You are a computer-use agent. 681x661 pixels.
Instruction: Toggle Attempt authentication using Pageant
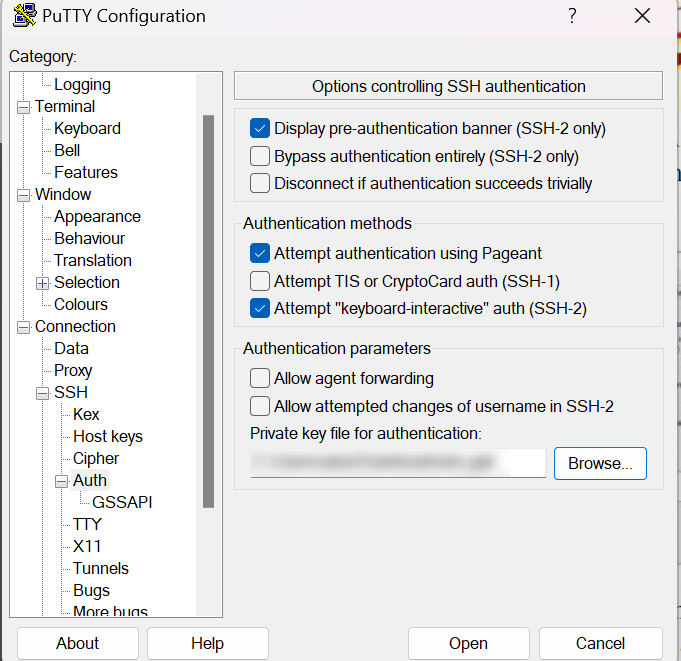coord(260,253)
